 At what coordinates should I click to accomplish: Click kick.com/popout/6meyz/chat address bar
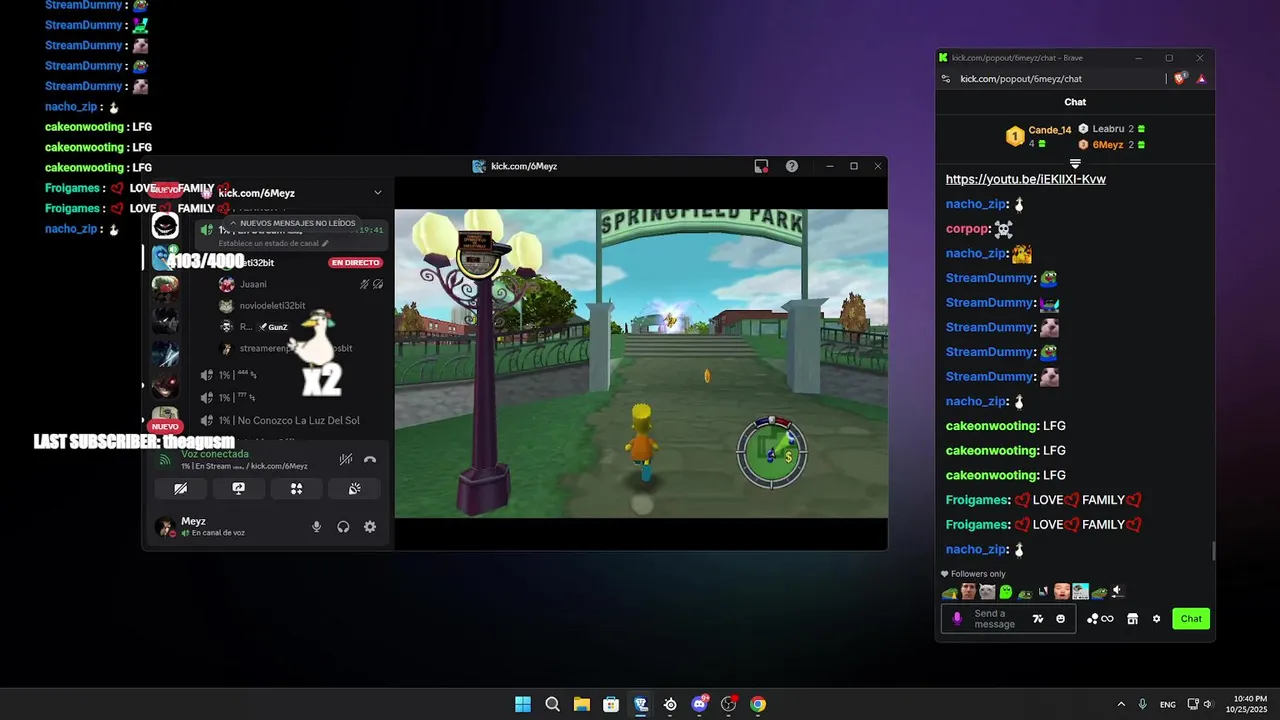coord(1021,79)
